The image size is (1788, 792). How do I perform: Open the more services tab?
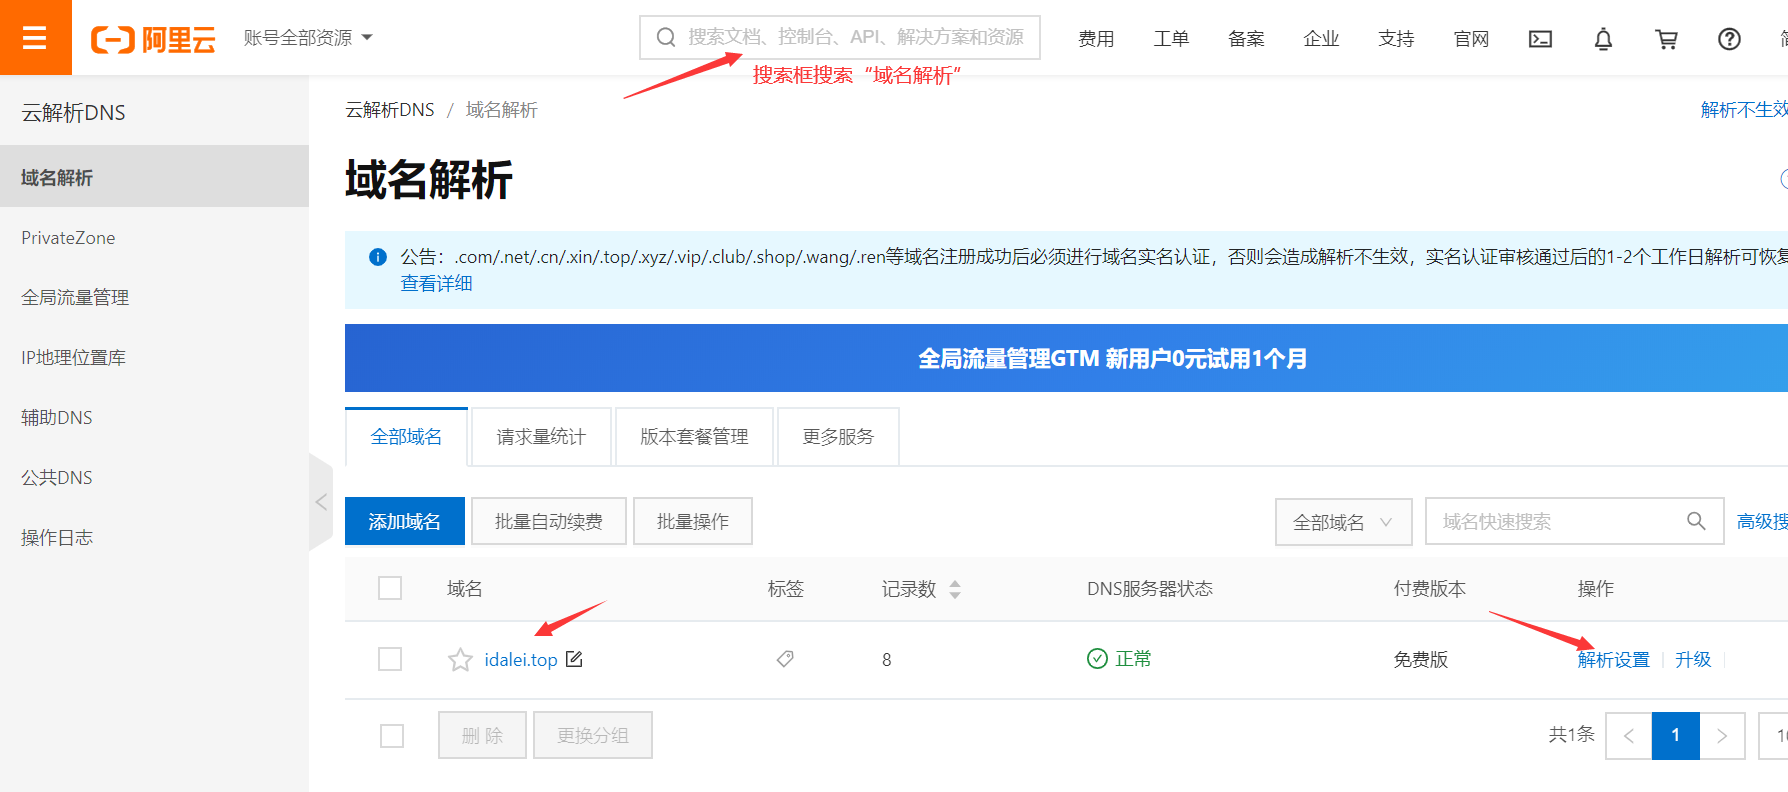click(838, 437)
